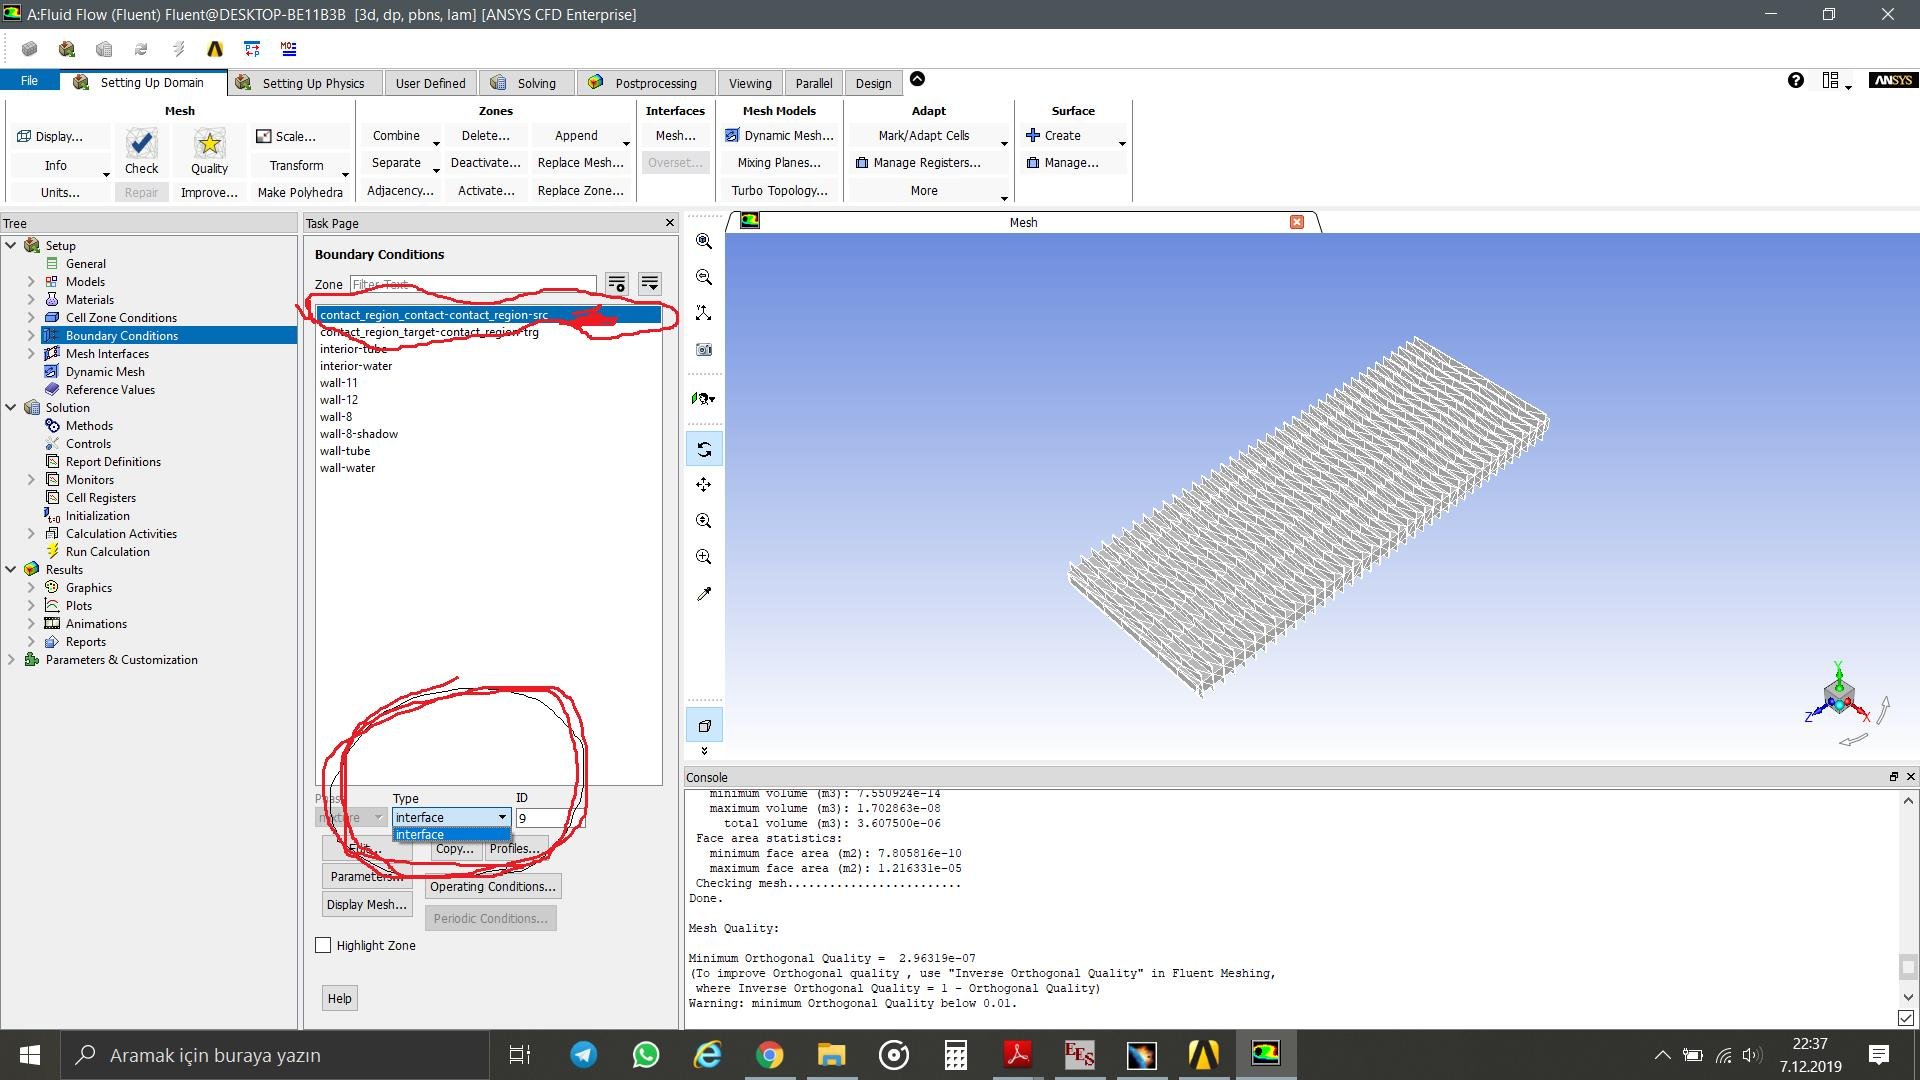Open the ANSYS help question mark
The height and width of the screenshot is (1080, 1920).
point(1796,79)
